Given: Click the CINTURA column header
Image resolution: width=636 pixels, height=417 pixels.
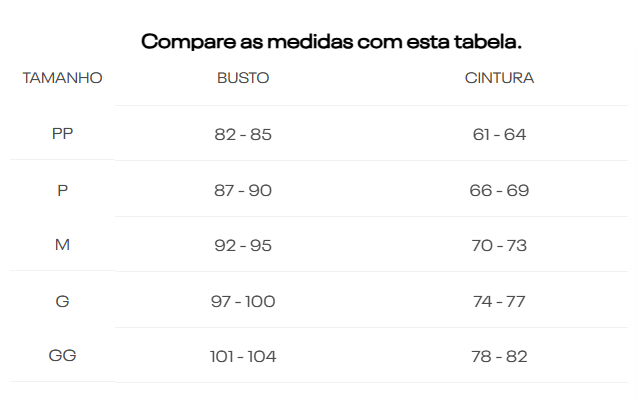Looking at the screenshot, I should [x=499, y=78].
